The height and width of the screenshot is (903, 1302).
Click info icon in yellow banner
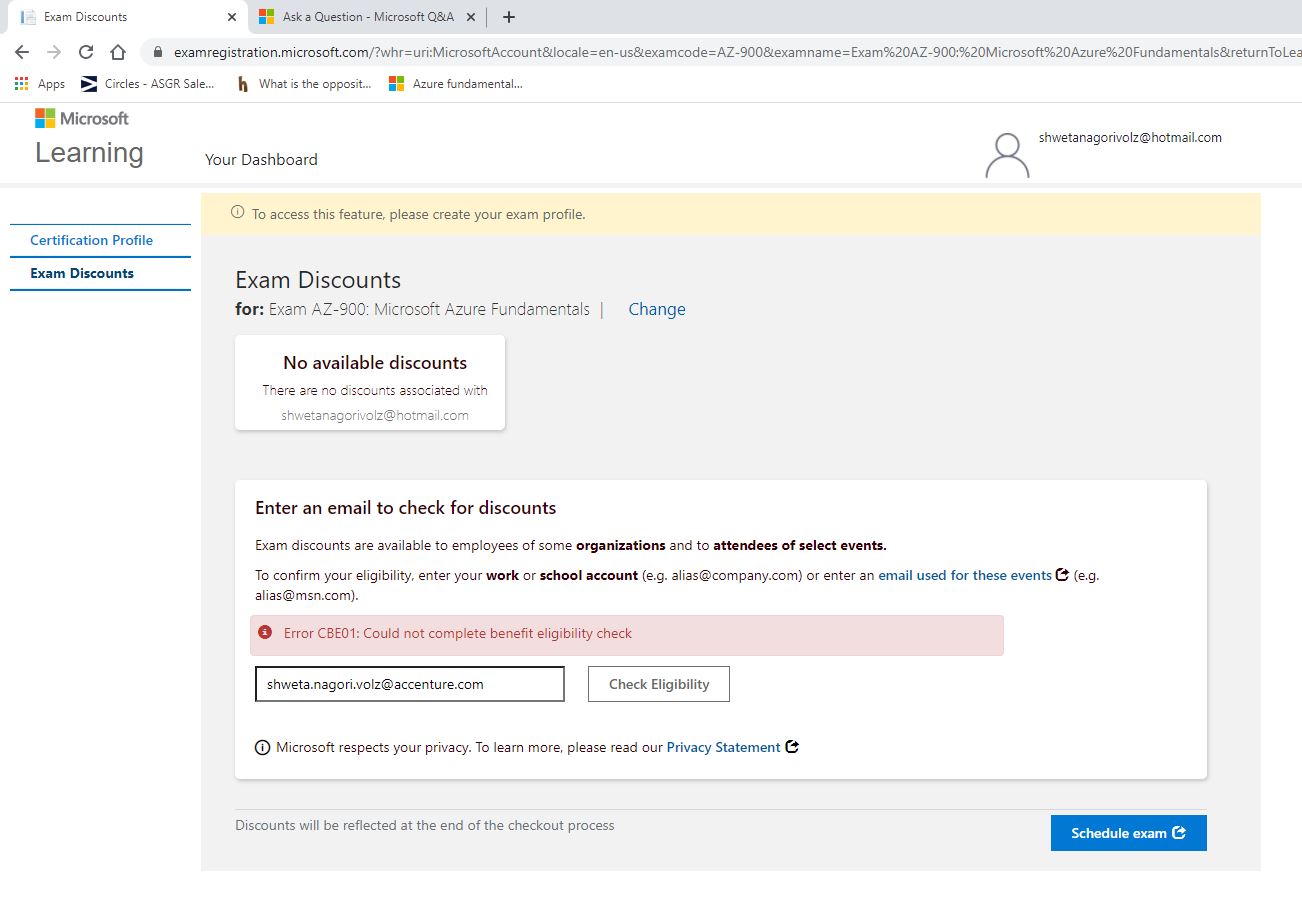point(238,213)
